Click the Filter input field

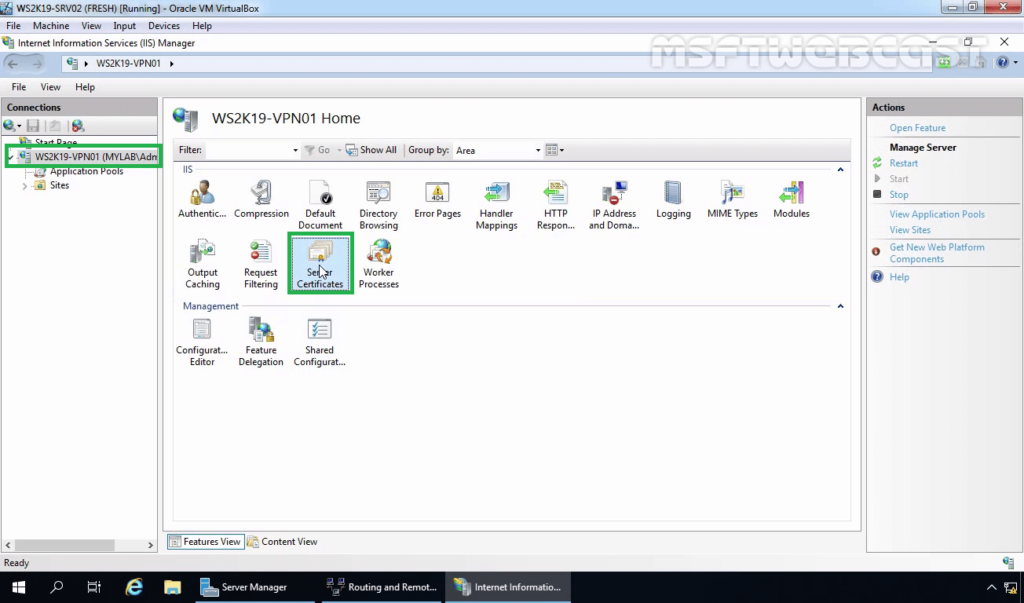(x=248, y=150)
